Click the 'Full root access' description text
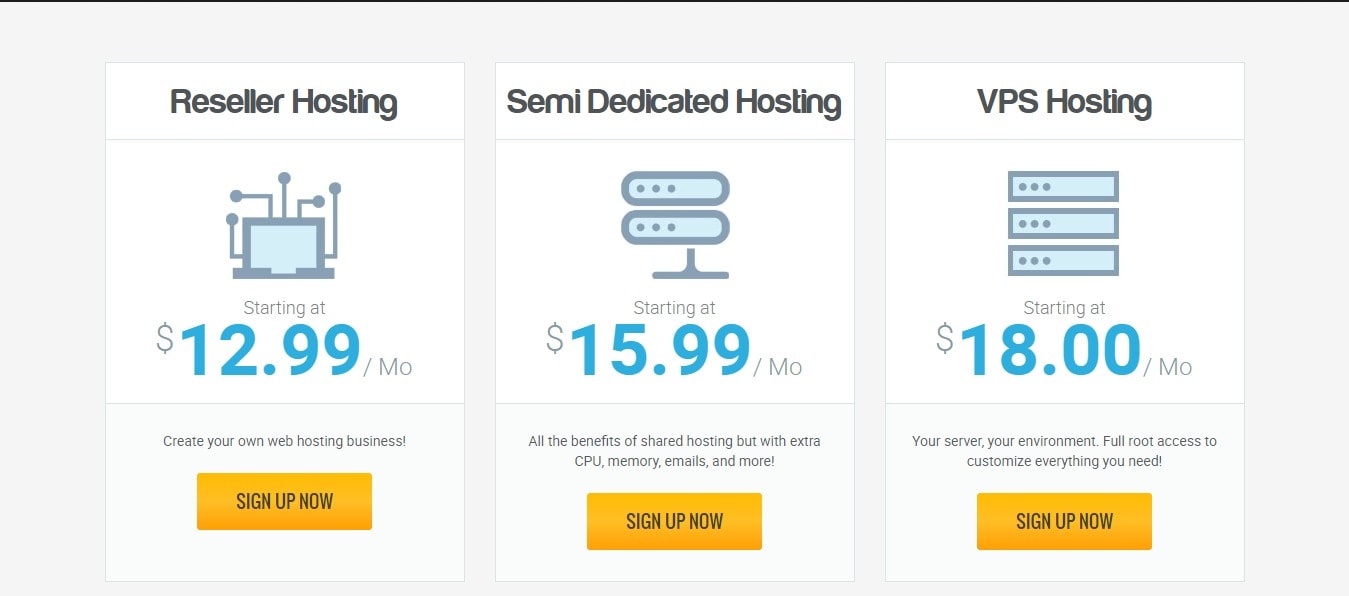This screenshot has width=1349, height=596. tap(1064, 451)
